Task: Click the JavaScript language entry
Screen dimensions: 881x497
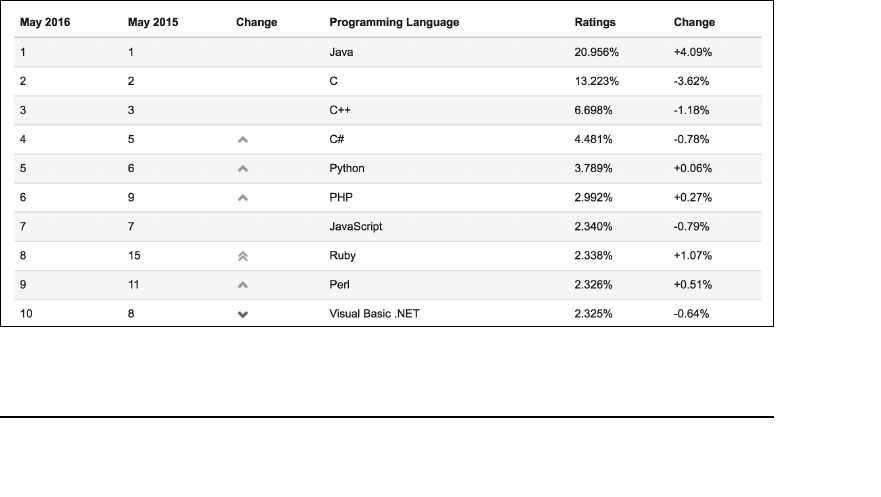Action: (x=356, y=227)
